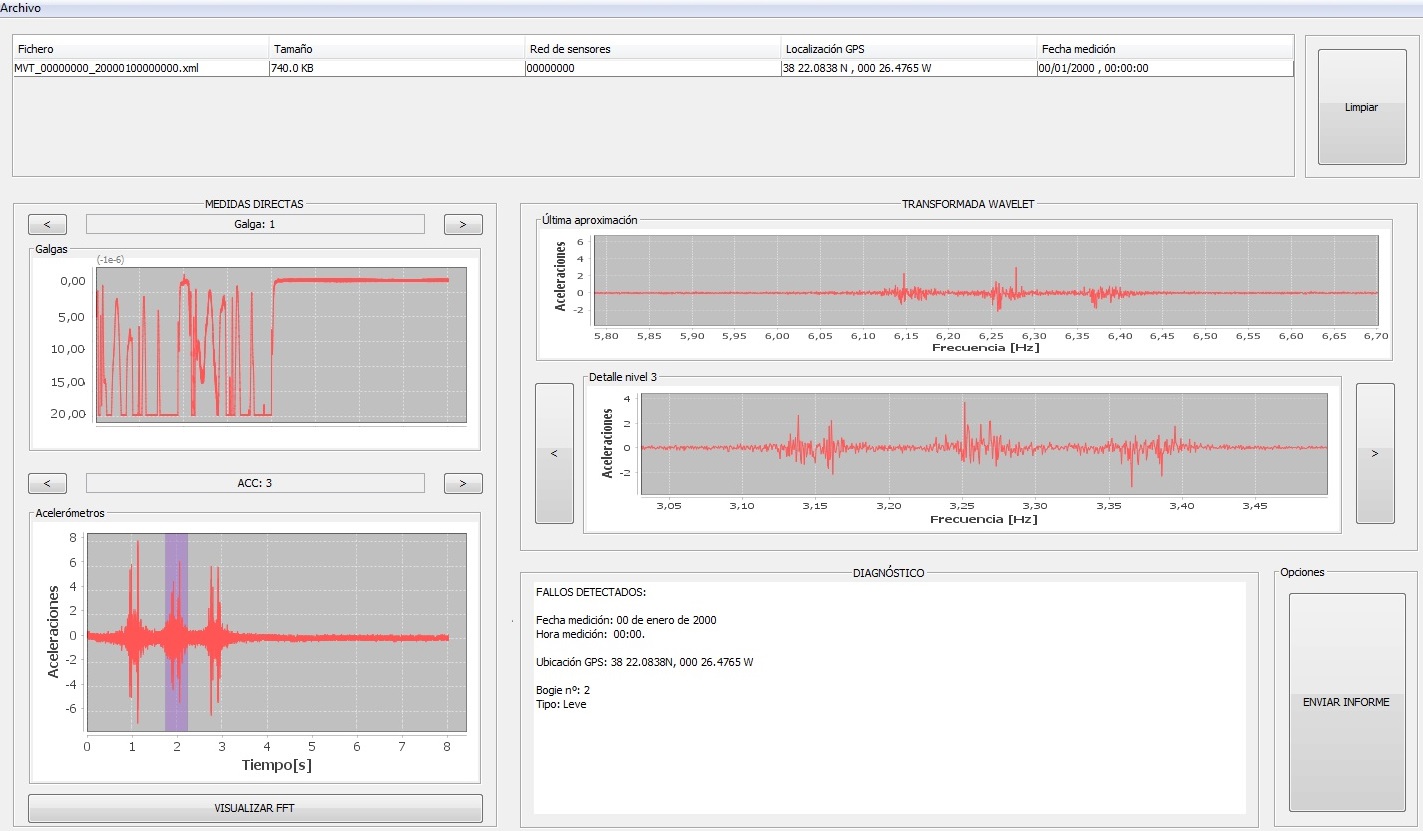Click purple highlighted region in accelerometer chart
Screen dimensions: 1423x831
(176, 632)
